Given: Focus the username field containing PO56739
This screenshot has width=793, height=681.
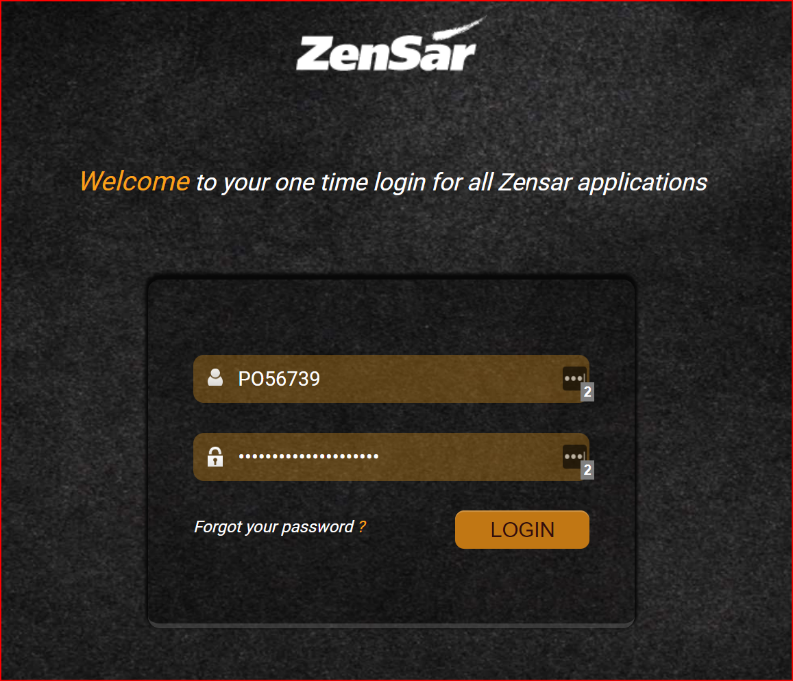Looking at the screenshot, I should [x=391, y=379].
